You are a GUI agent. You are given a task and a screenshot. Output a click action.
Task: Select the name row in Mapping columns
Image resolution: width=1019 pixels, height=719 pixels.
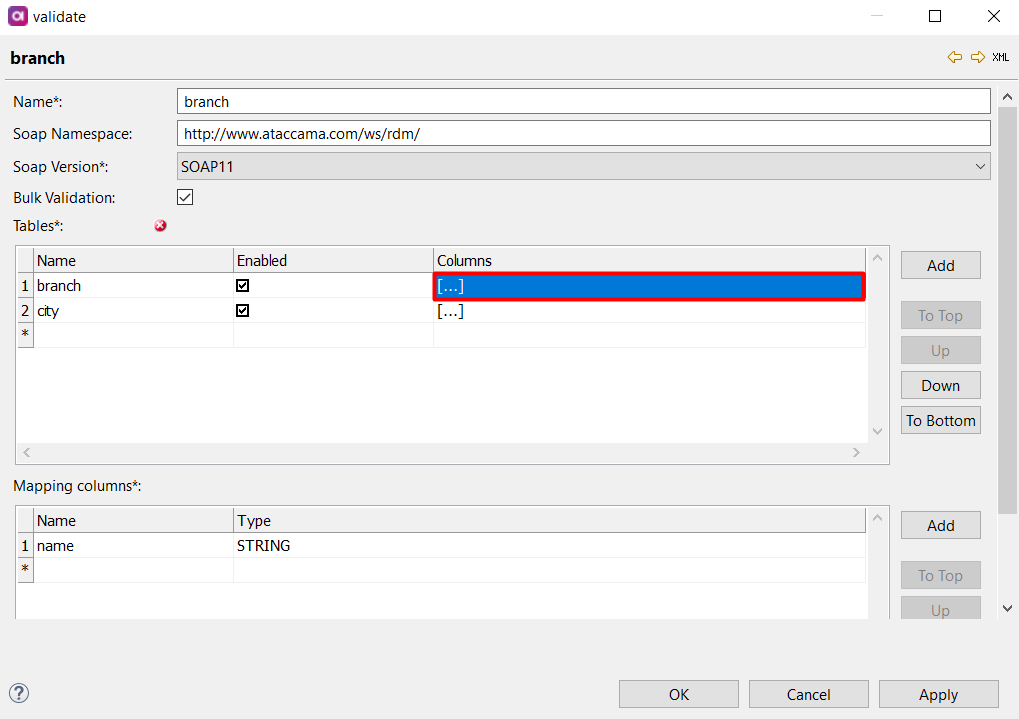tap(130, 546)
